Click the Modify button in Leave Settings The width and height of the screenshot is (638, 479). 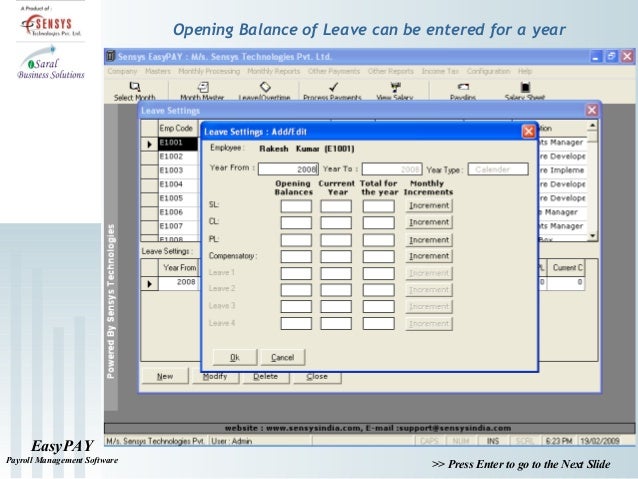point(216,378)
